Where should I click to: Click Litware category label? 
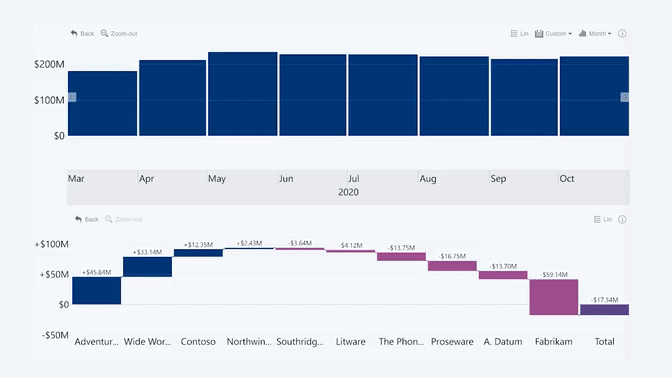(351, 342)
